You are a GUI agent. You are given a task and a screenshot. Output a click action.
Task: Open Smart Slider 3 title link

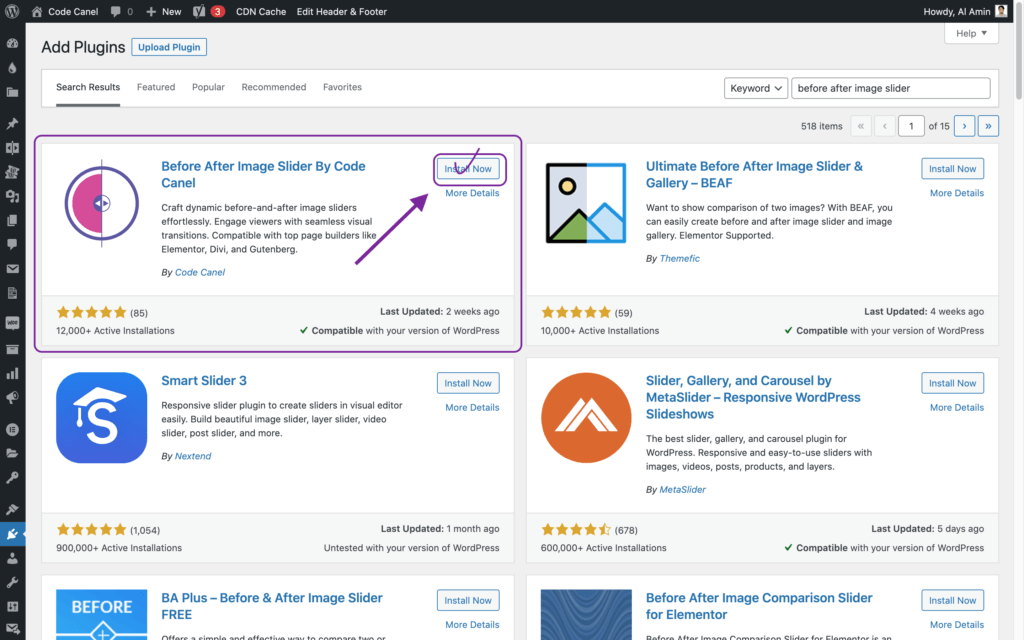click(204, 381)
